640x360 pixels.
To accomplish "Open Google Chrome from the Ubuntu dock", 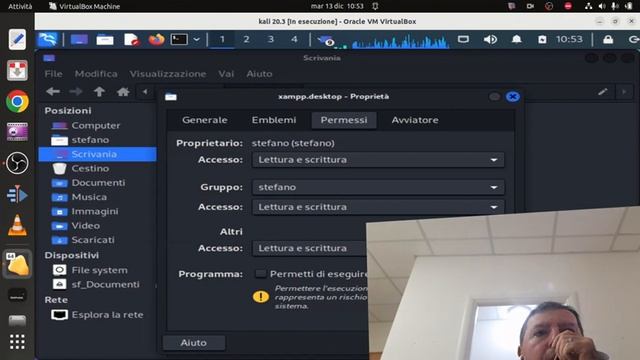I will [17, 101].
